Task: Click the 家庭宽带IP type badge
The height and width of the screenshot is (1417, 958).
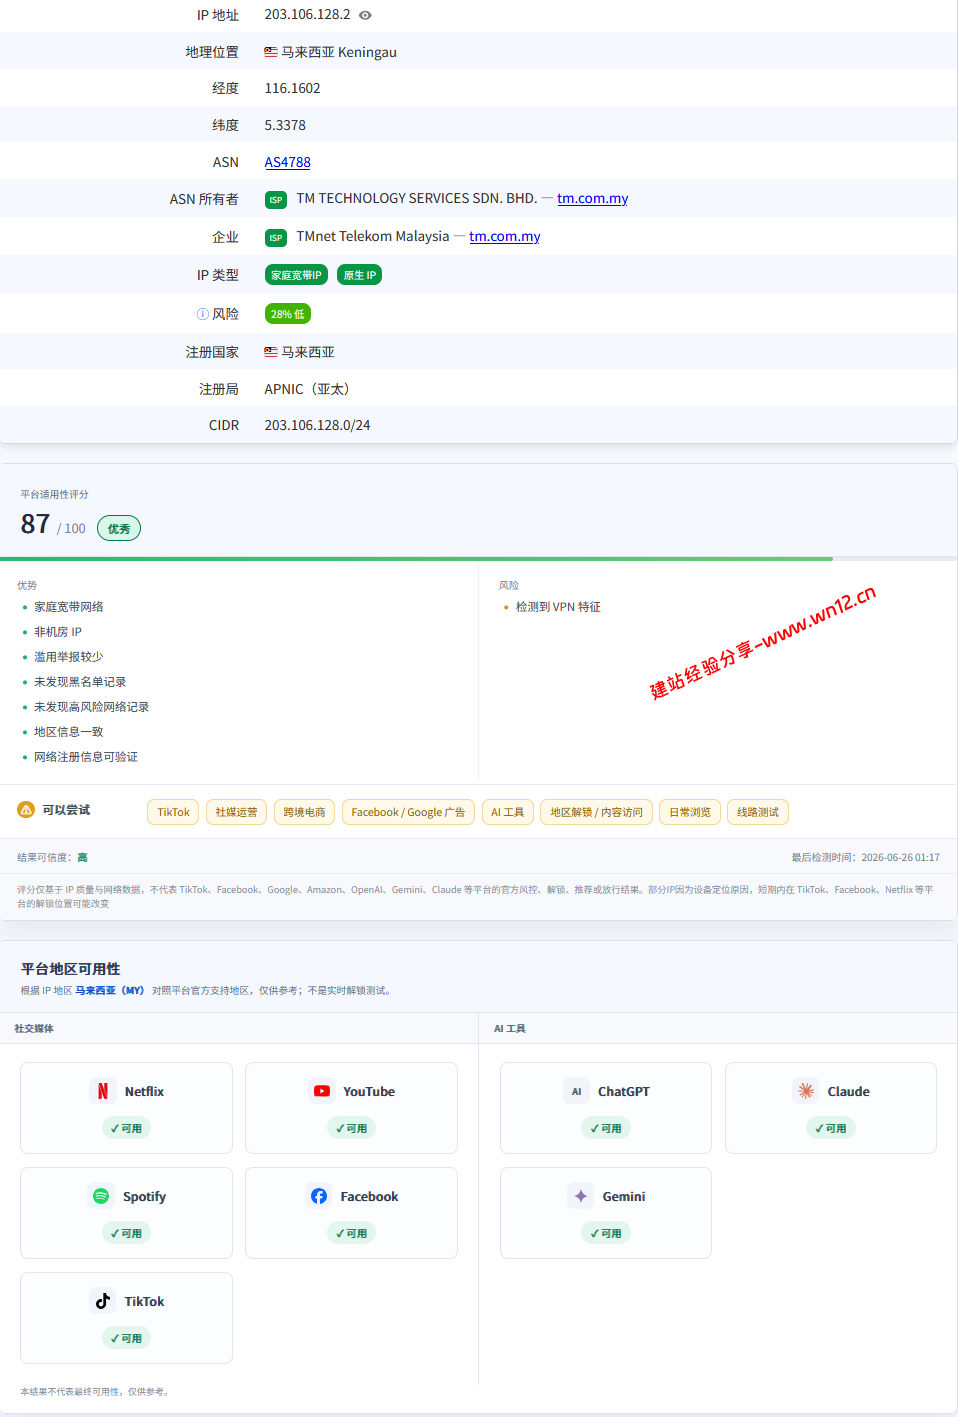Action: pyautogui.click(x=296, y=275)
